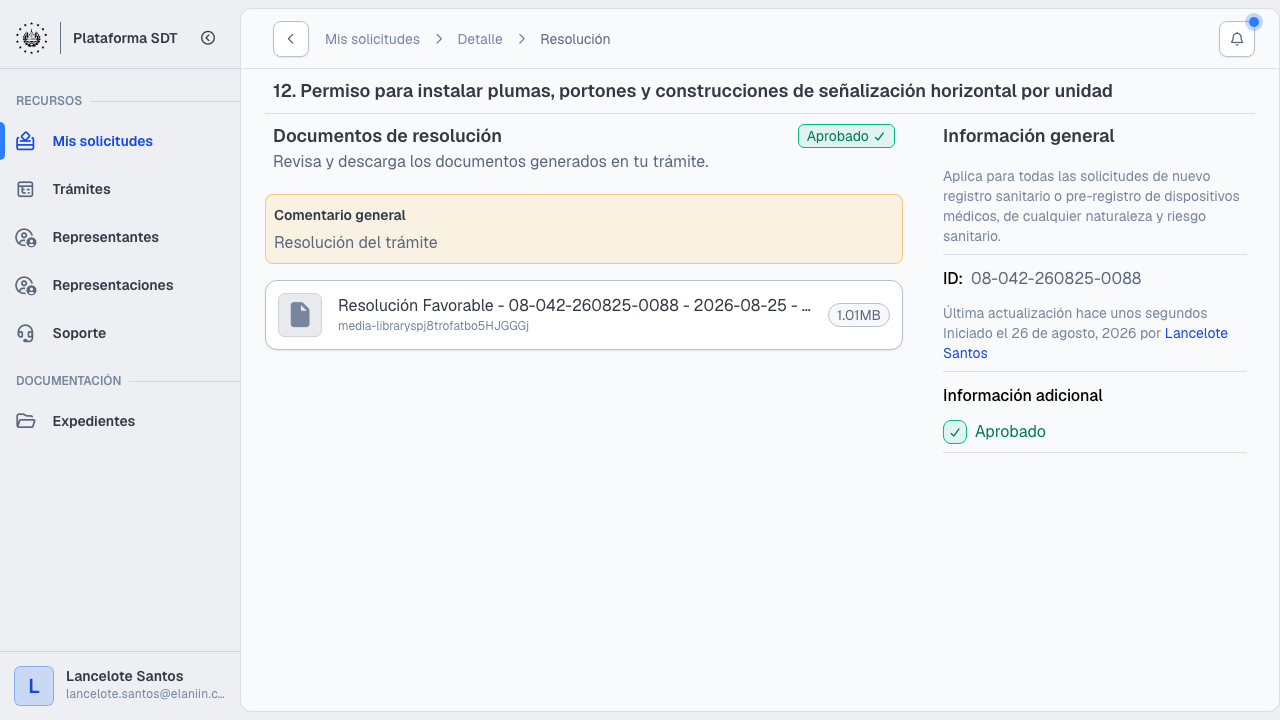1280x720 pixels.
Task: Click the green check icon beside Aprobado
Action: (955, 432)
